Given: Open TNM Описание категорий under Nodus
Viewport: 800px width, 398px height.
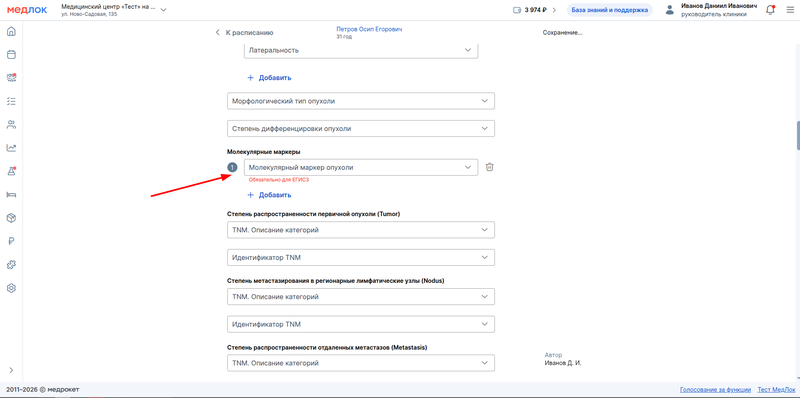Looking at the screenshot, I should click(361, 296).
